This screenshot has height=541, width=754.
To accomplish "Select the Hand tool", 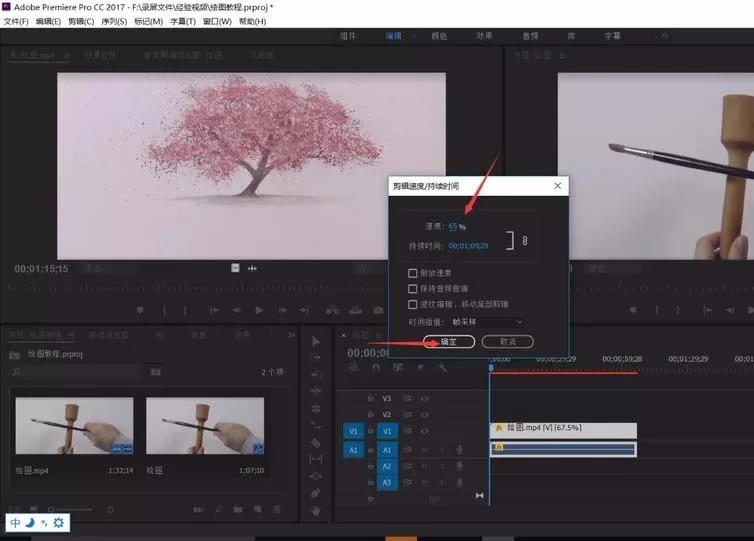I will 315,510.
